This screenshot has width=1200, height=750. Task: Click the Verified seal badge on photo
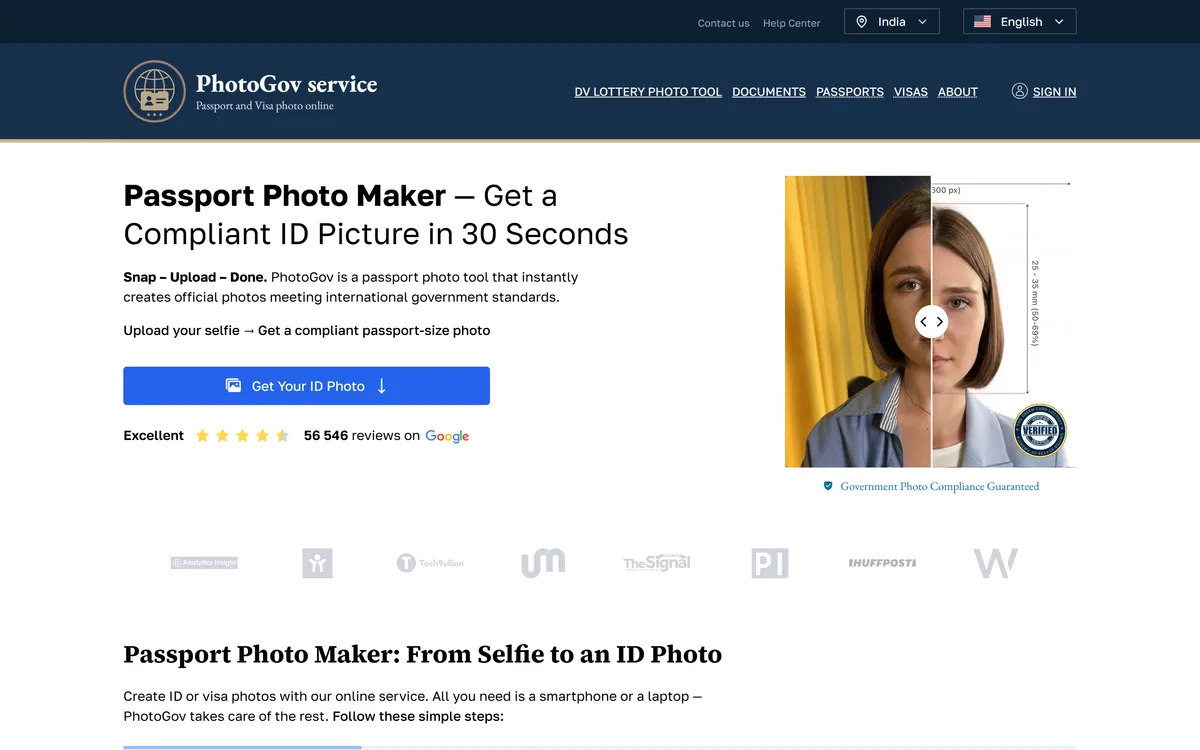(1040, 432)
